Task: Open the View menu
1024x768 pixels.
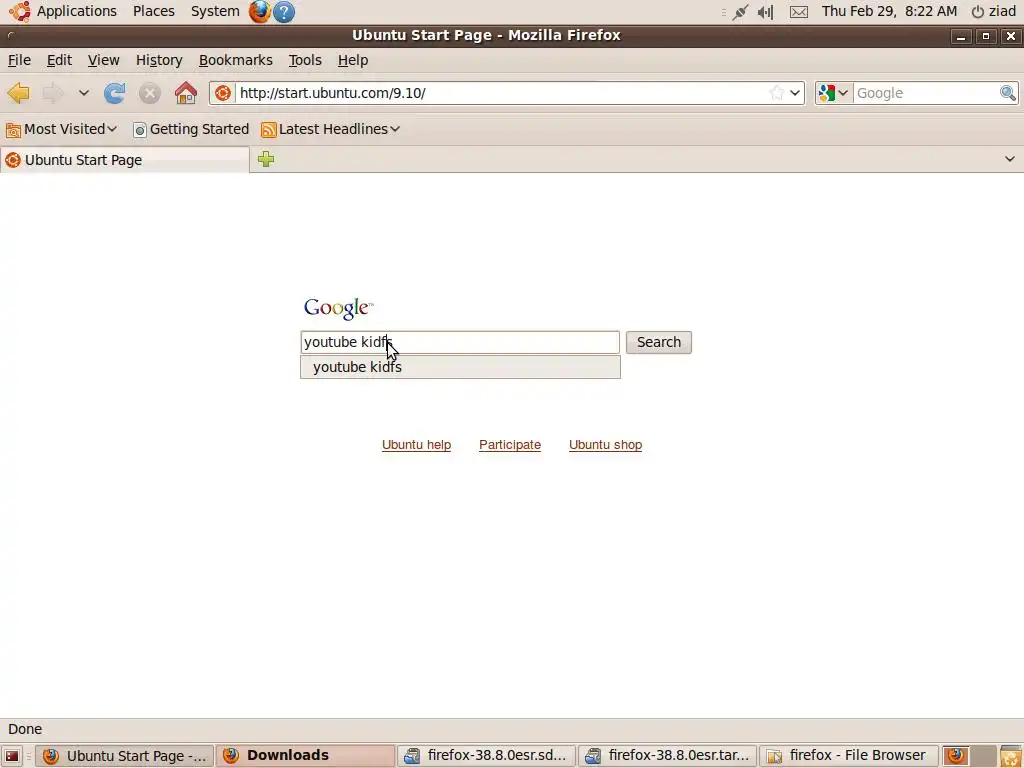Action: point(103,60)
